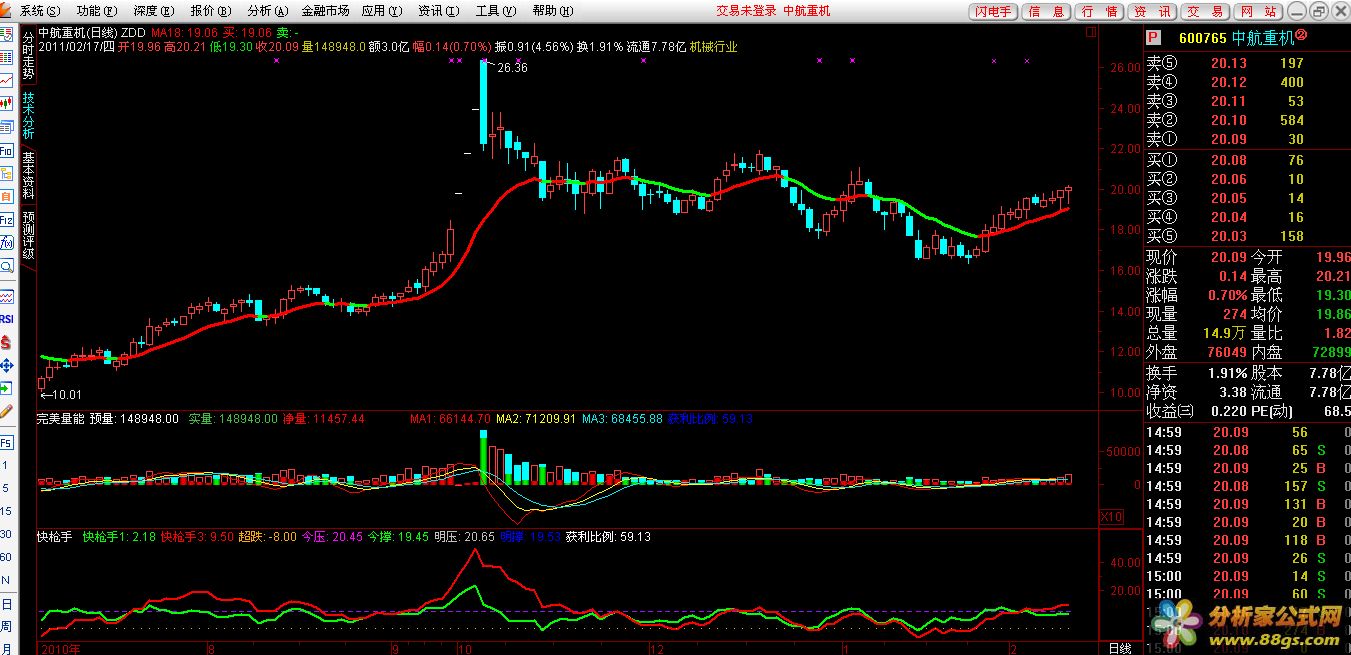Click the red circled 2 after 中航重机

click(1302, 36)
